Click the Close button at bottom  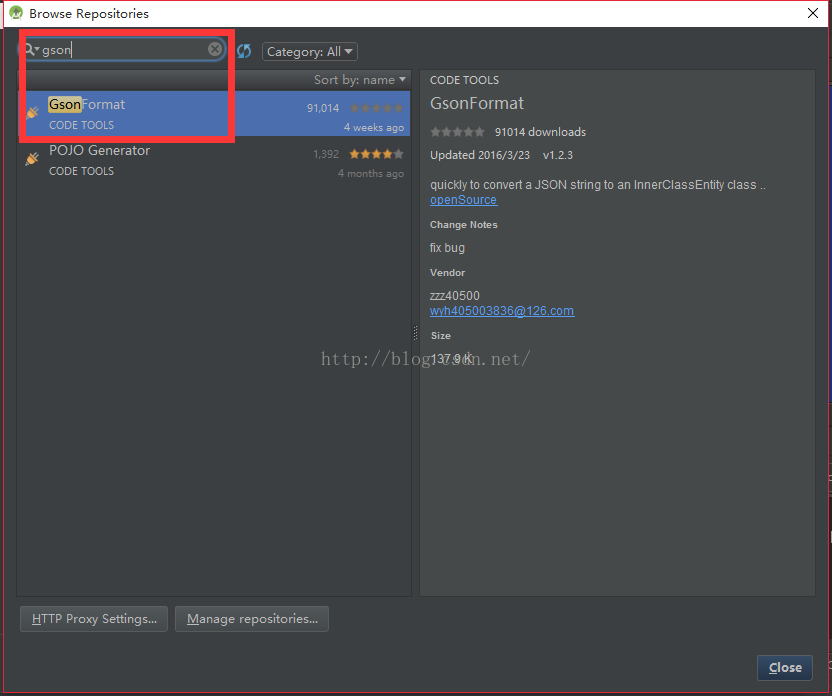tap(785, 667)
